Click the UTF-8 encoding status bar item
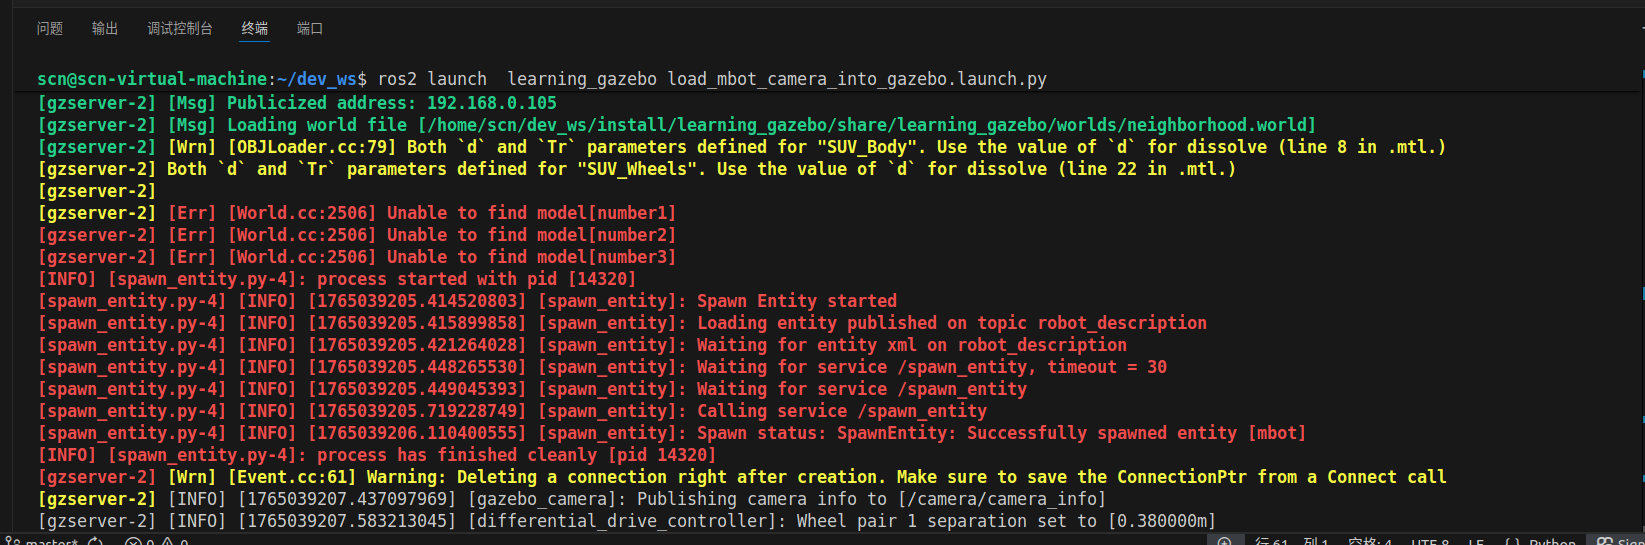 1430,541
